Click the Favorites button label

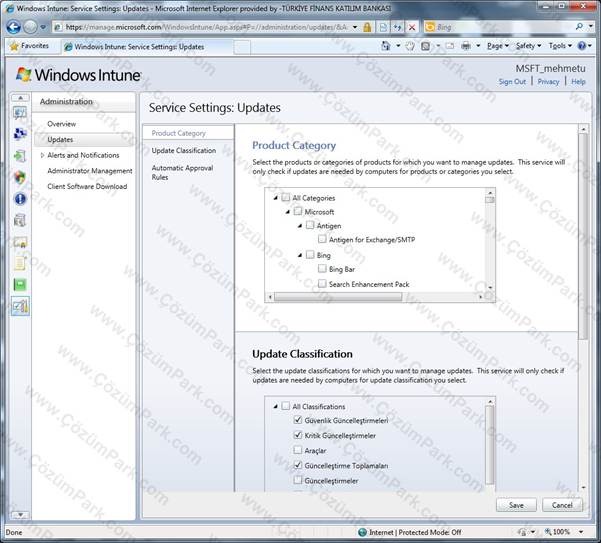tap(34, 46)
